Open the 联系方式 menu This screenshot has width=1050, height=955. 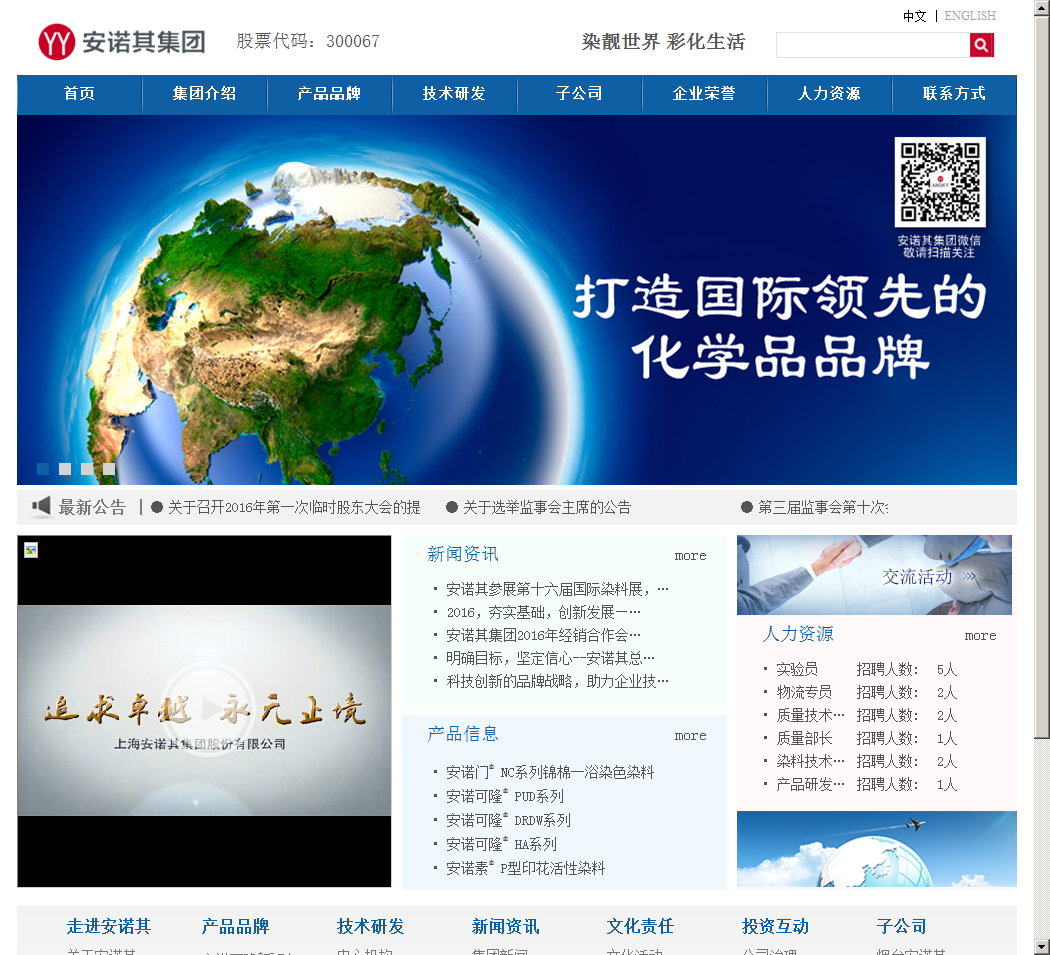click(x=954, y=94)
